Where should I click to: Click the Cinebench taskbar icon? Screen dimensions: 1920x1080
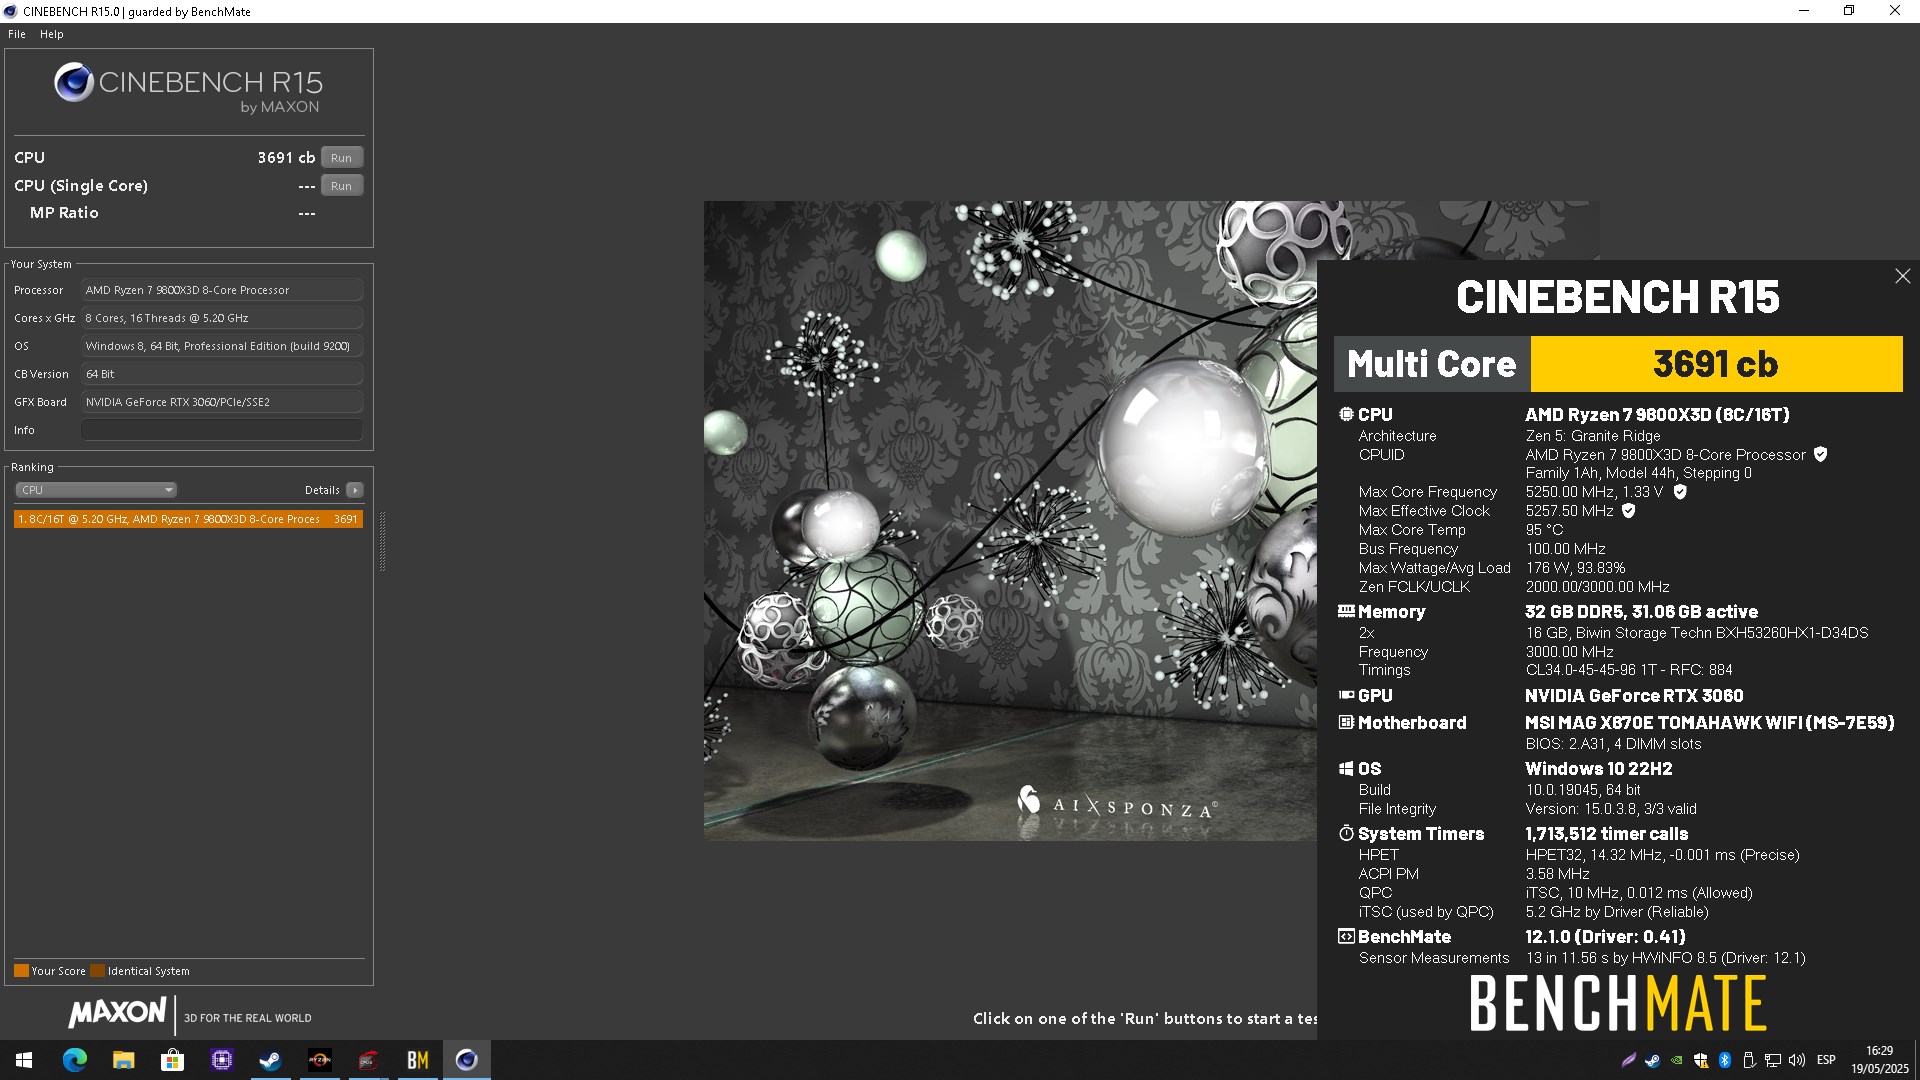click(x=466, y=1060)
